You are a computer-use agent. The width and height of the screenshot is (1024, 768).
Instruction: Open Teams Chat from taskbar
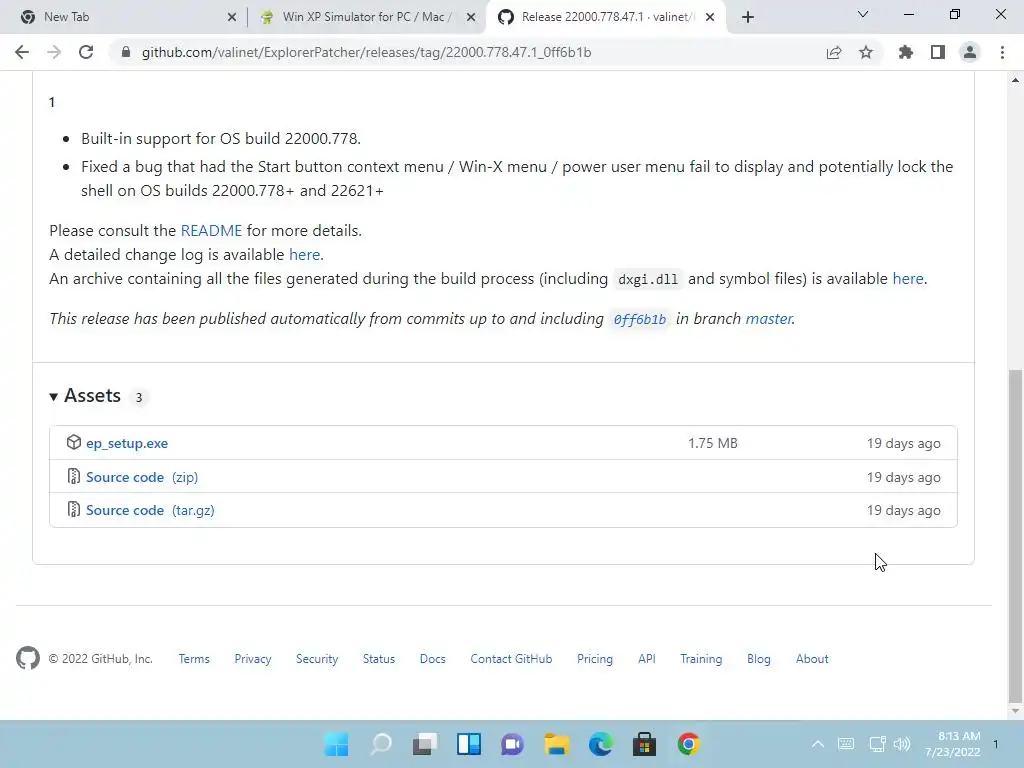pyautogui.click(x=513, y=744)
